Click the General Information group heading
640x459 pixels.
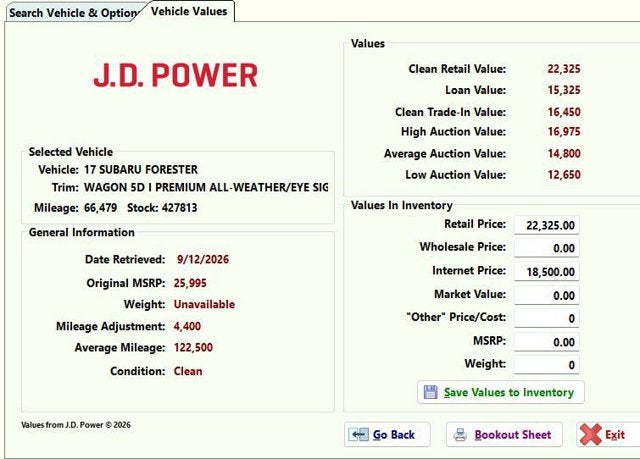click(x=82, y=232)
